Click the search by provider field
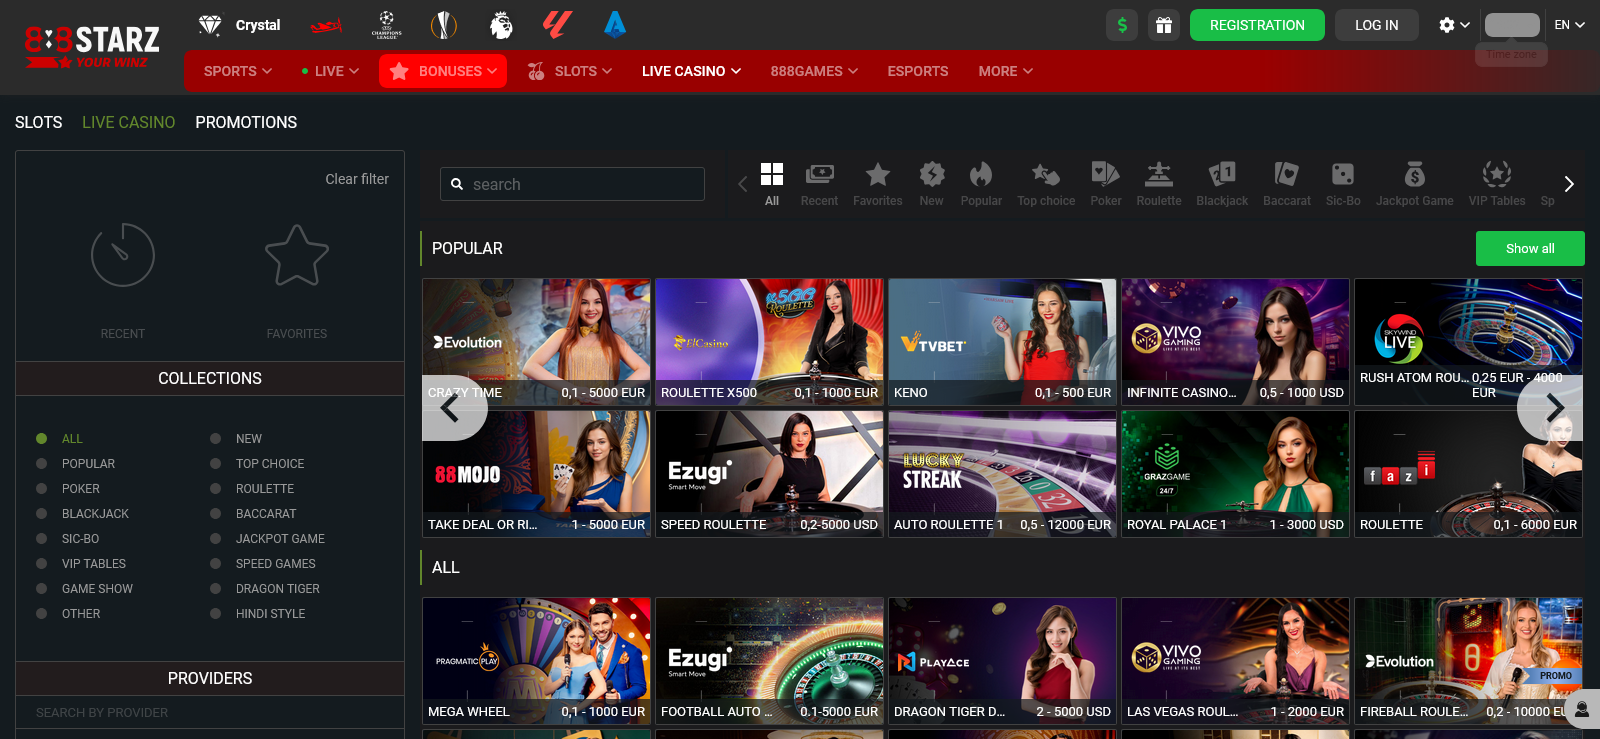 (210, 712)
